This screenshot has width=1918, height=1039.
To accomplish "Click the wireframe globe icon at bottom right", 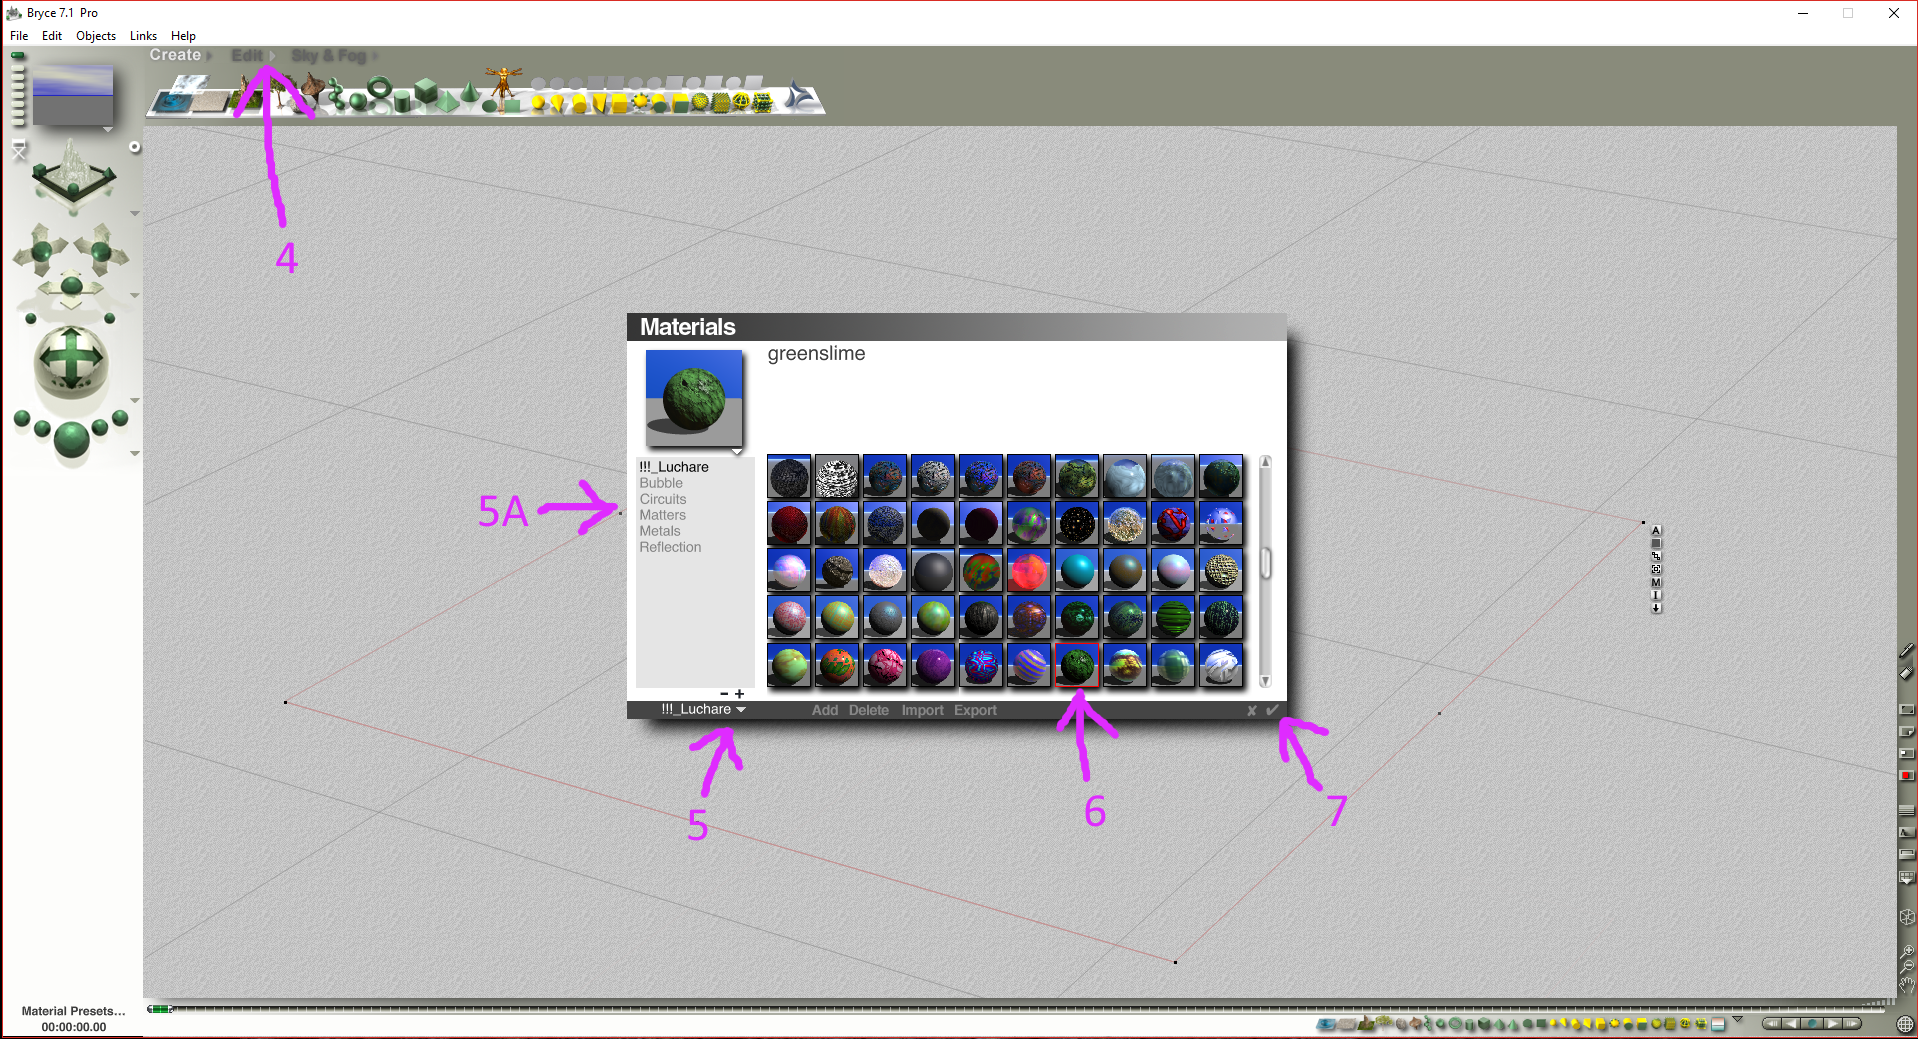I will 1905,1024.
